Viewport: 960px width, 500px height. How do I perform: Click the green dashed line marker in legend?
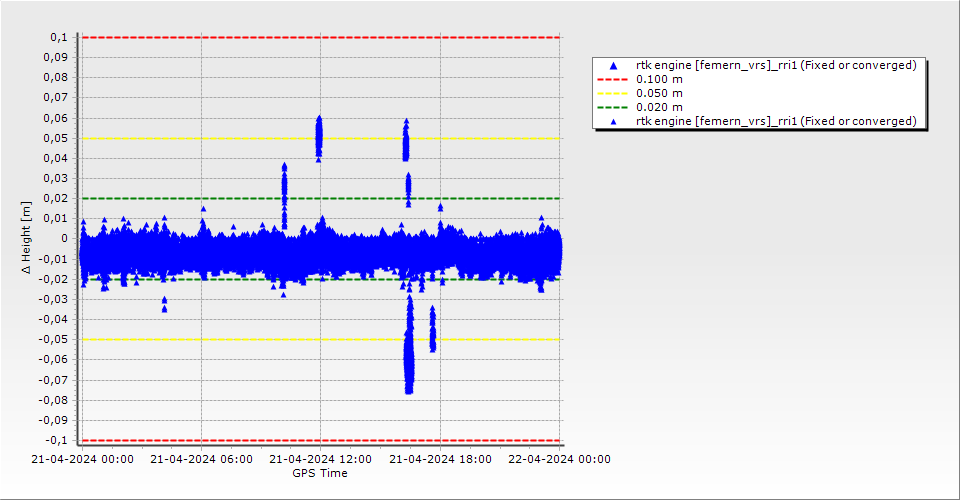coord(612,107)
